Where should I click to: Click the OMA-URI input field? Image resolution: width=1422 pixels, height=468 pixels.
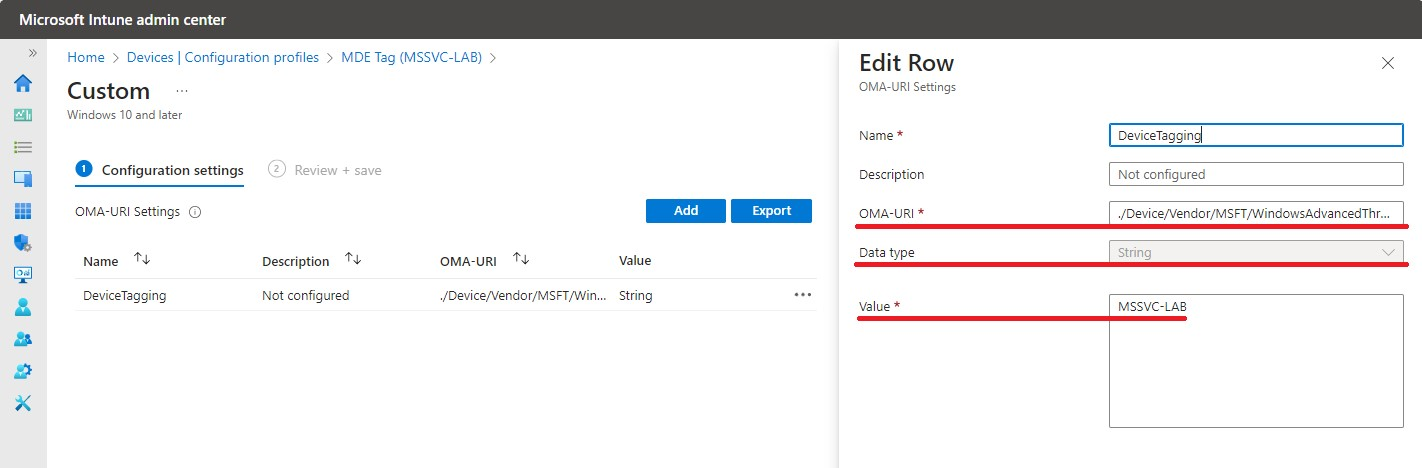coord(1256,213)
